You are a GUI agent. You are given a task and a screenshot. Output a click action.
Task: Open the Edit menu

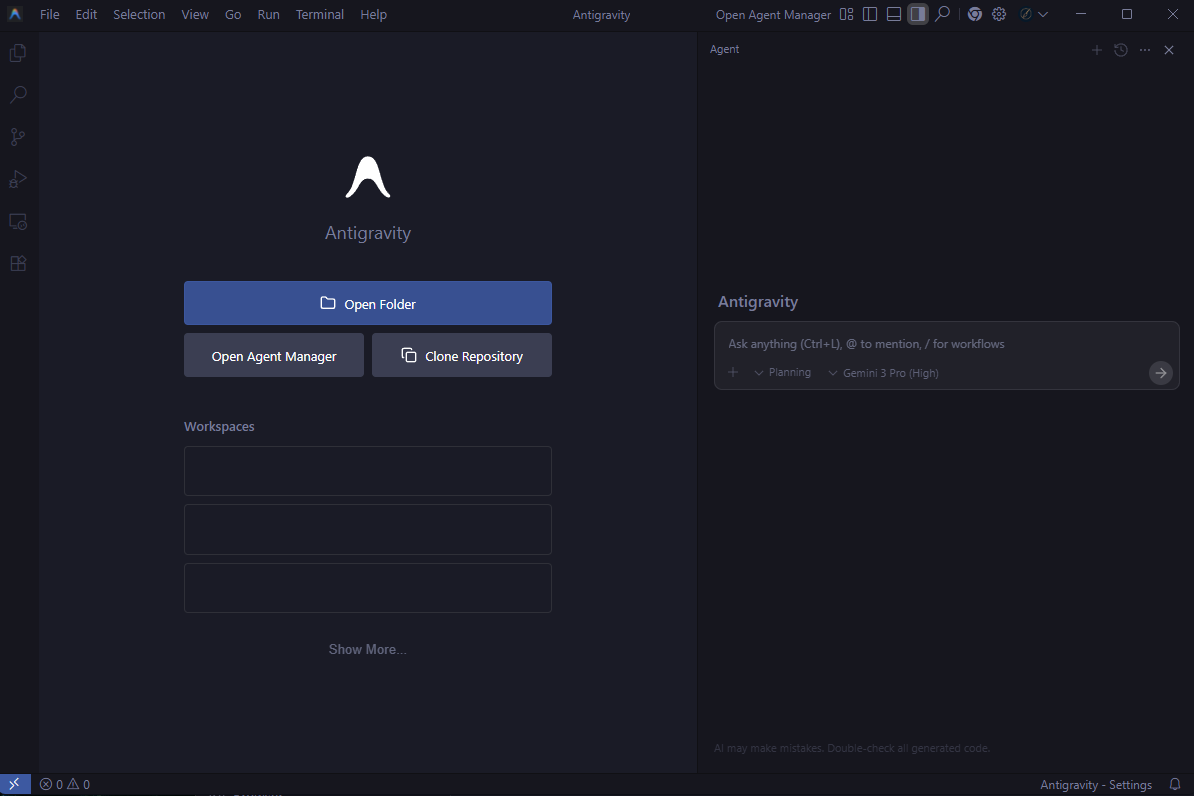pyautogui.click(x=86, y=14)
